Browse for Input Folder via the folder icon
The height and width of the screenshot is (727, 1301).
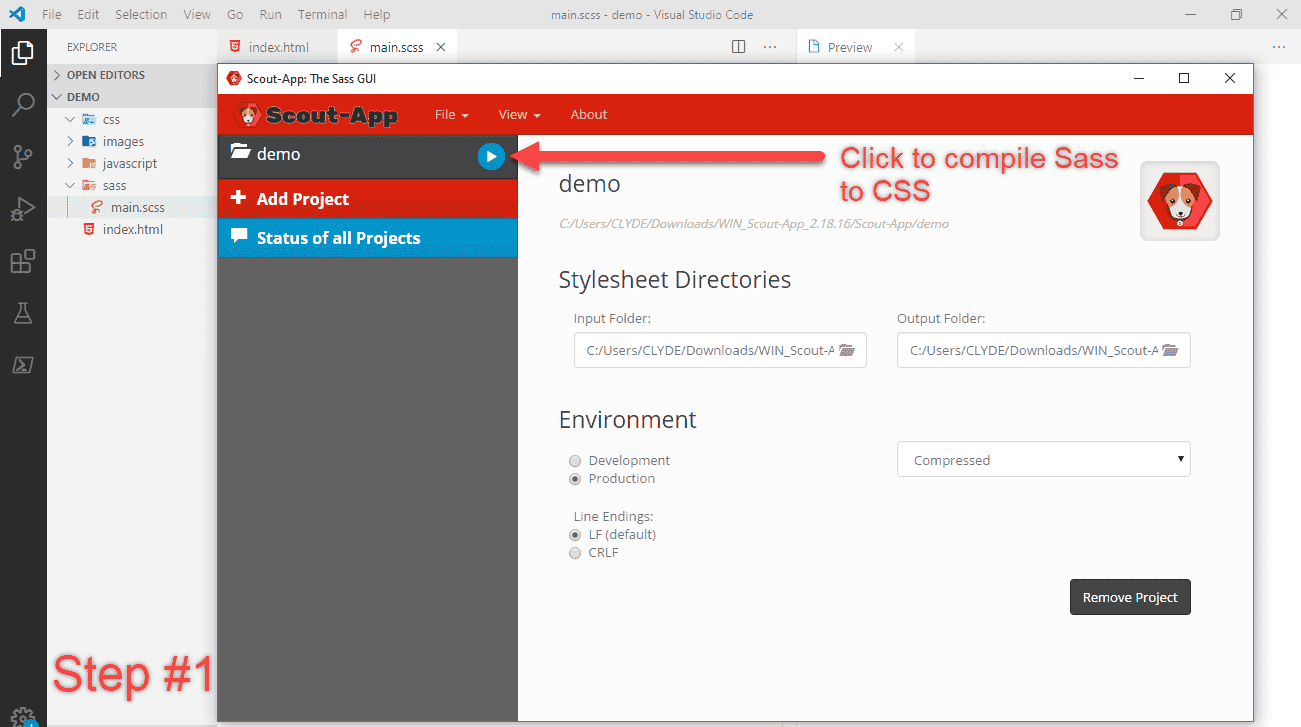(x=847, y=350)
